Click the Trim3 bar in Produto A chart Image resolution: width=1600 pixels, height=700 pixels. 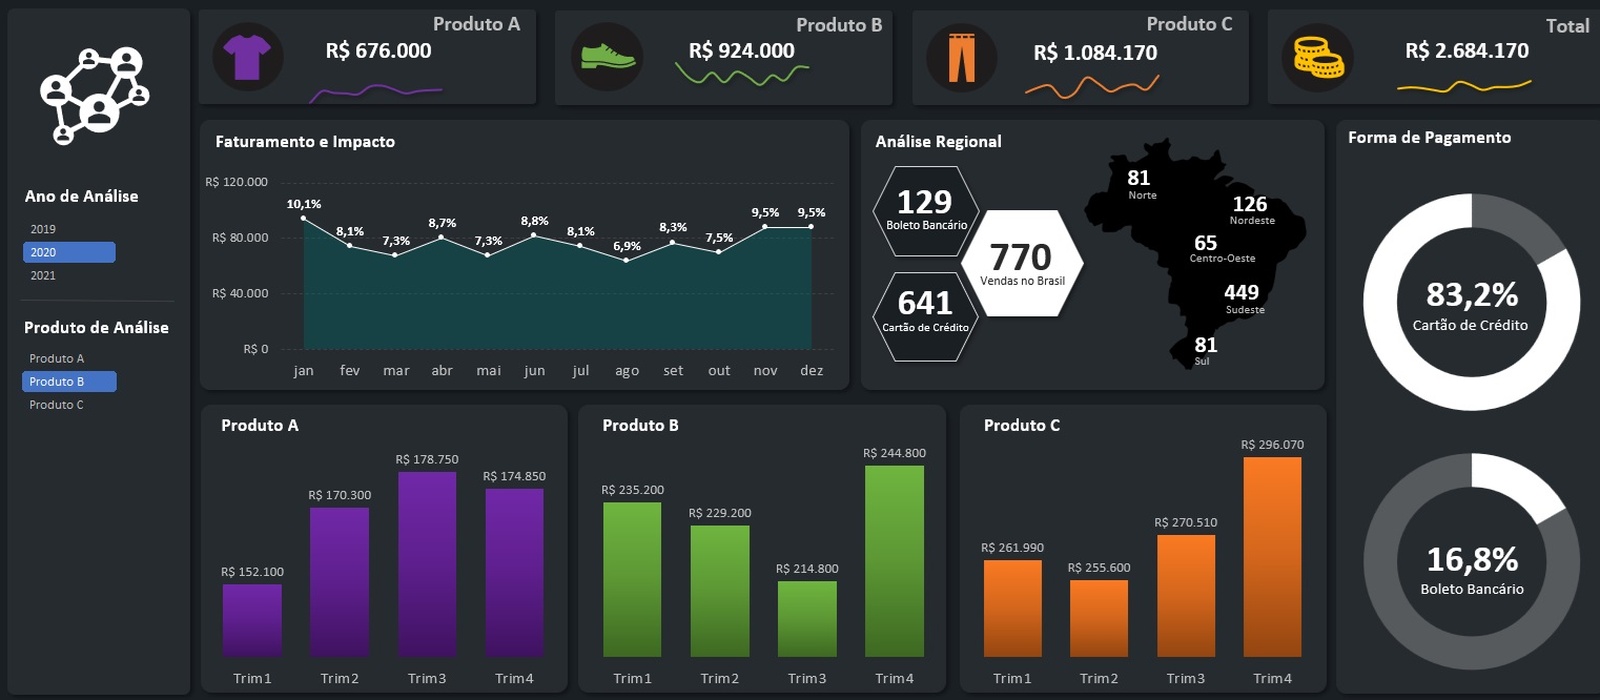[x=427, y=564]
